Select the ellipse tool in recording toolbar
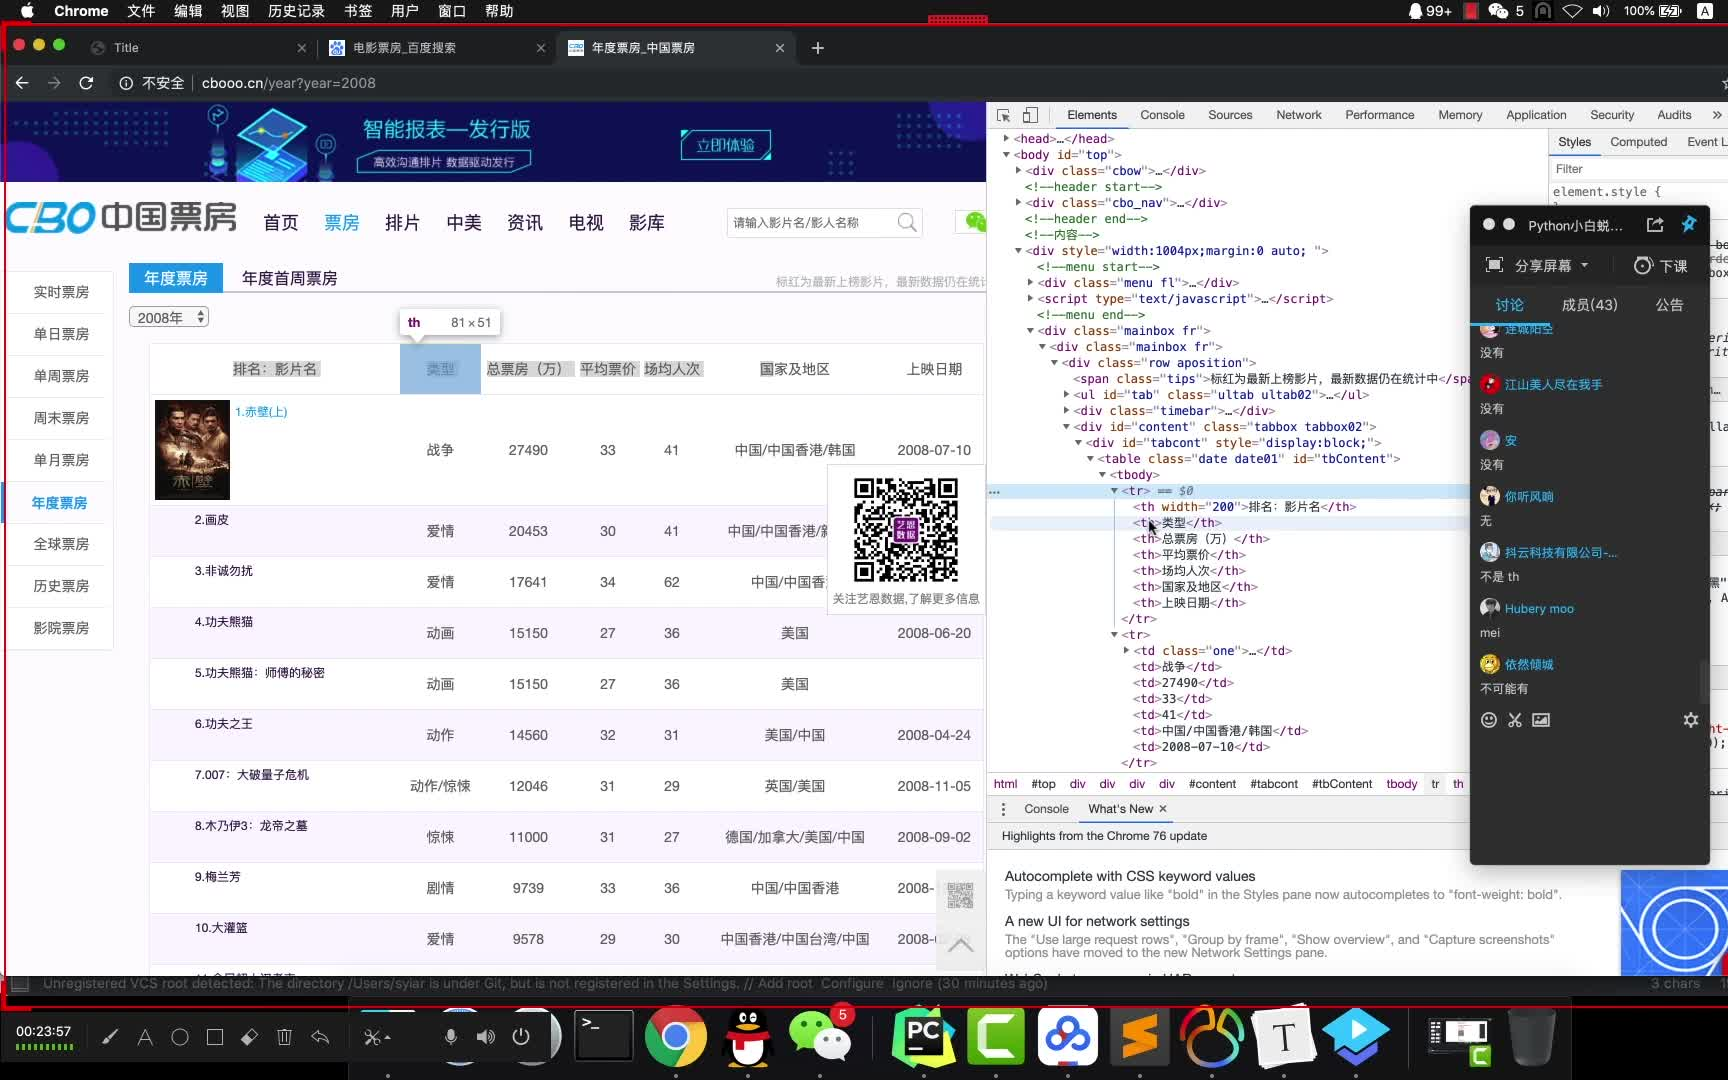 pos(180,1037)
